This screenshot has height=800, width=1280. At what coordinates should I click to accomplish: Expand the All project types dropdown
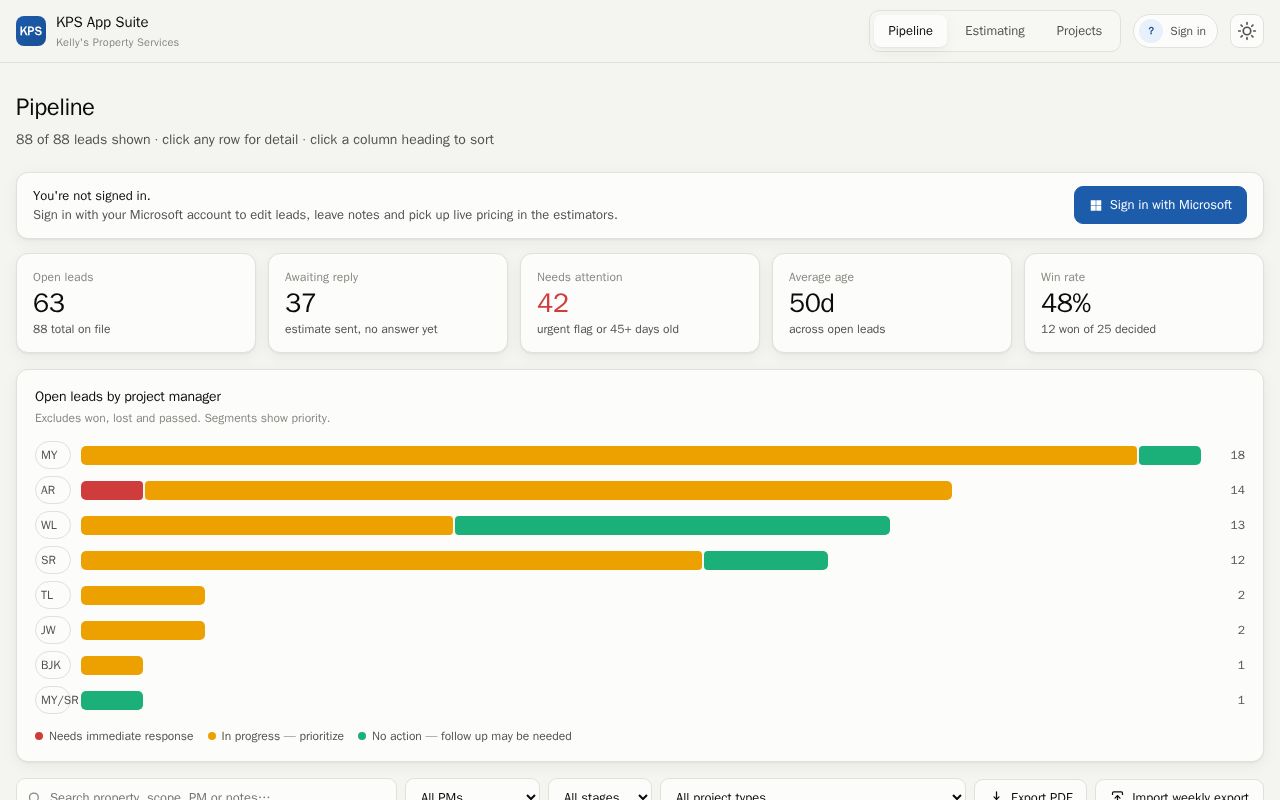[x=813, y=790]
